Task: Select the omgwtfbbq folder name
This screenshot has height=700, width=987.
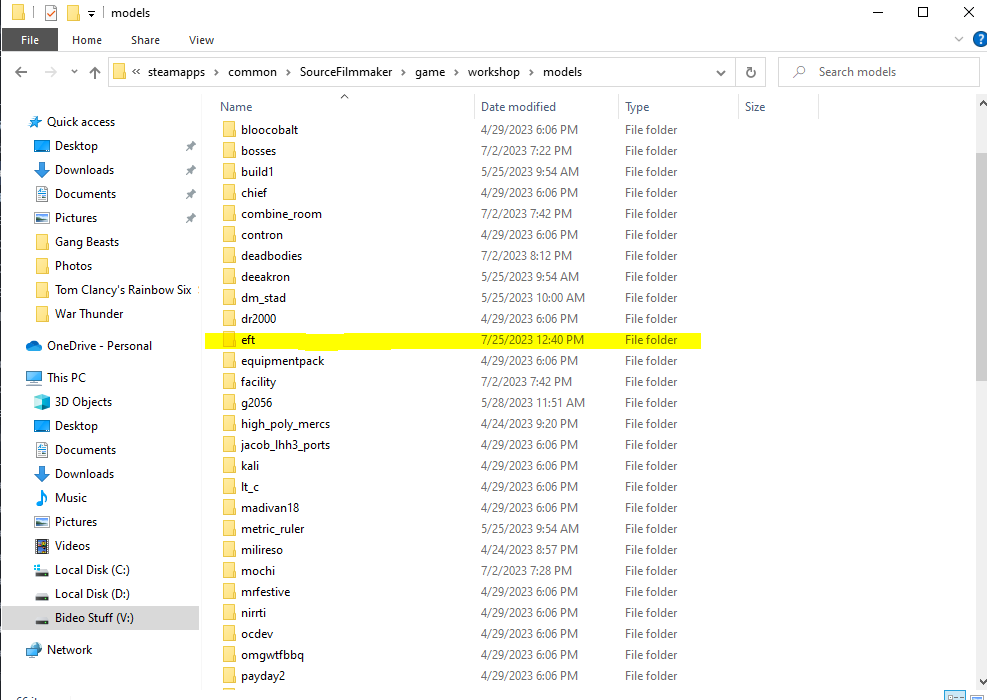Action: pos(272,655)
